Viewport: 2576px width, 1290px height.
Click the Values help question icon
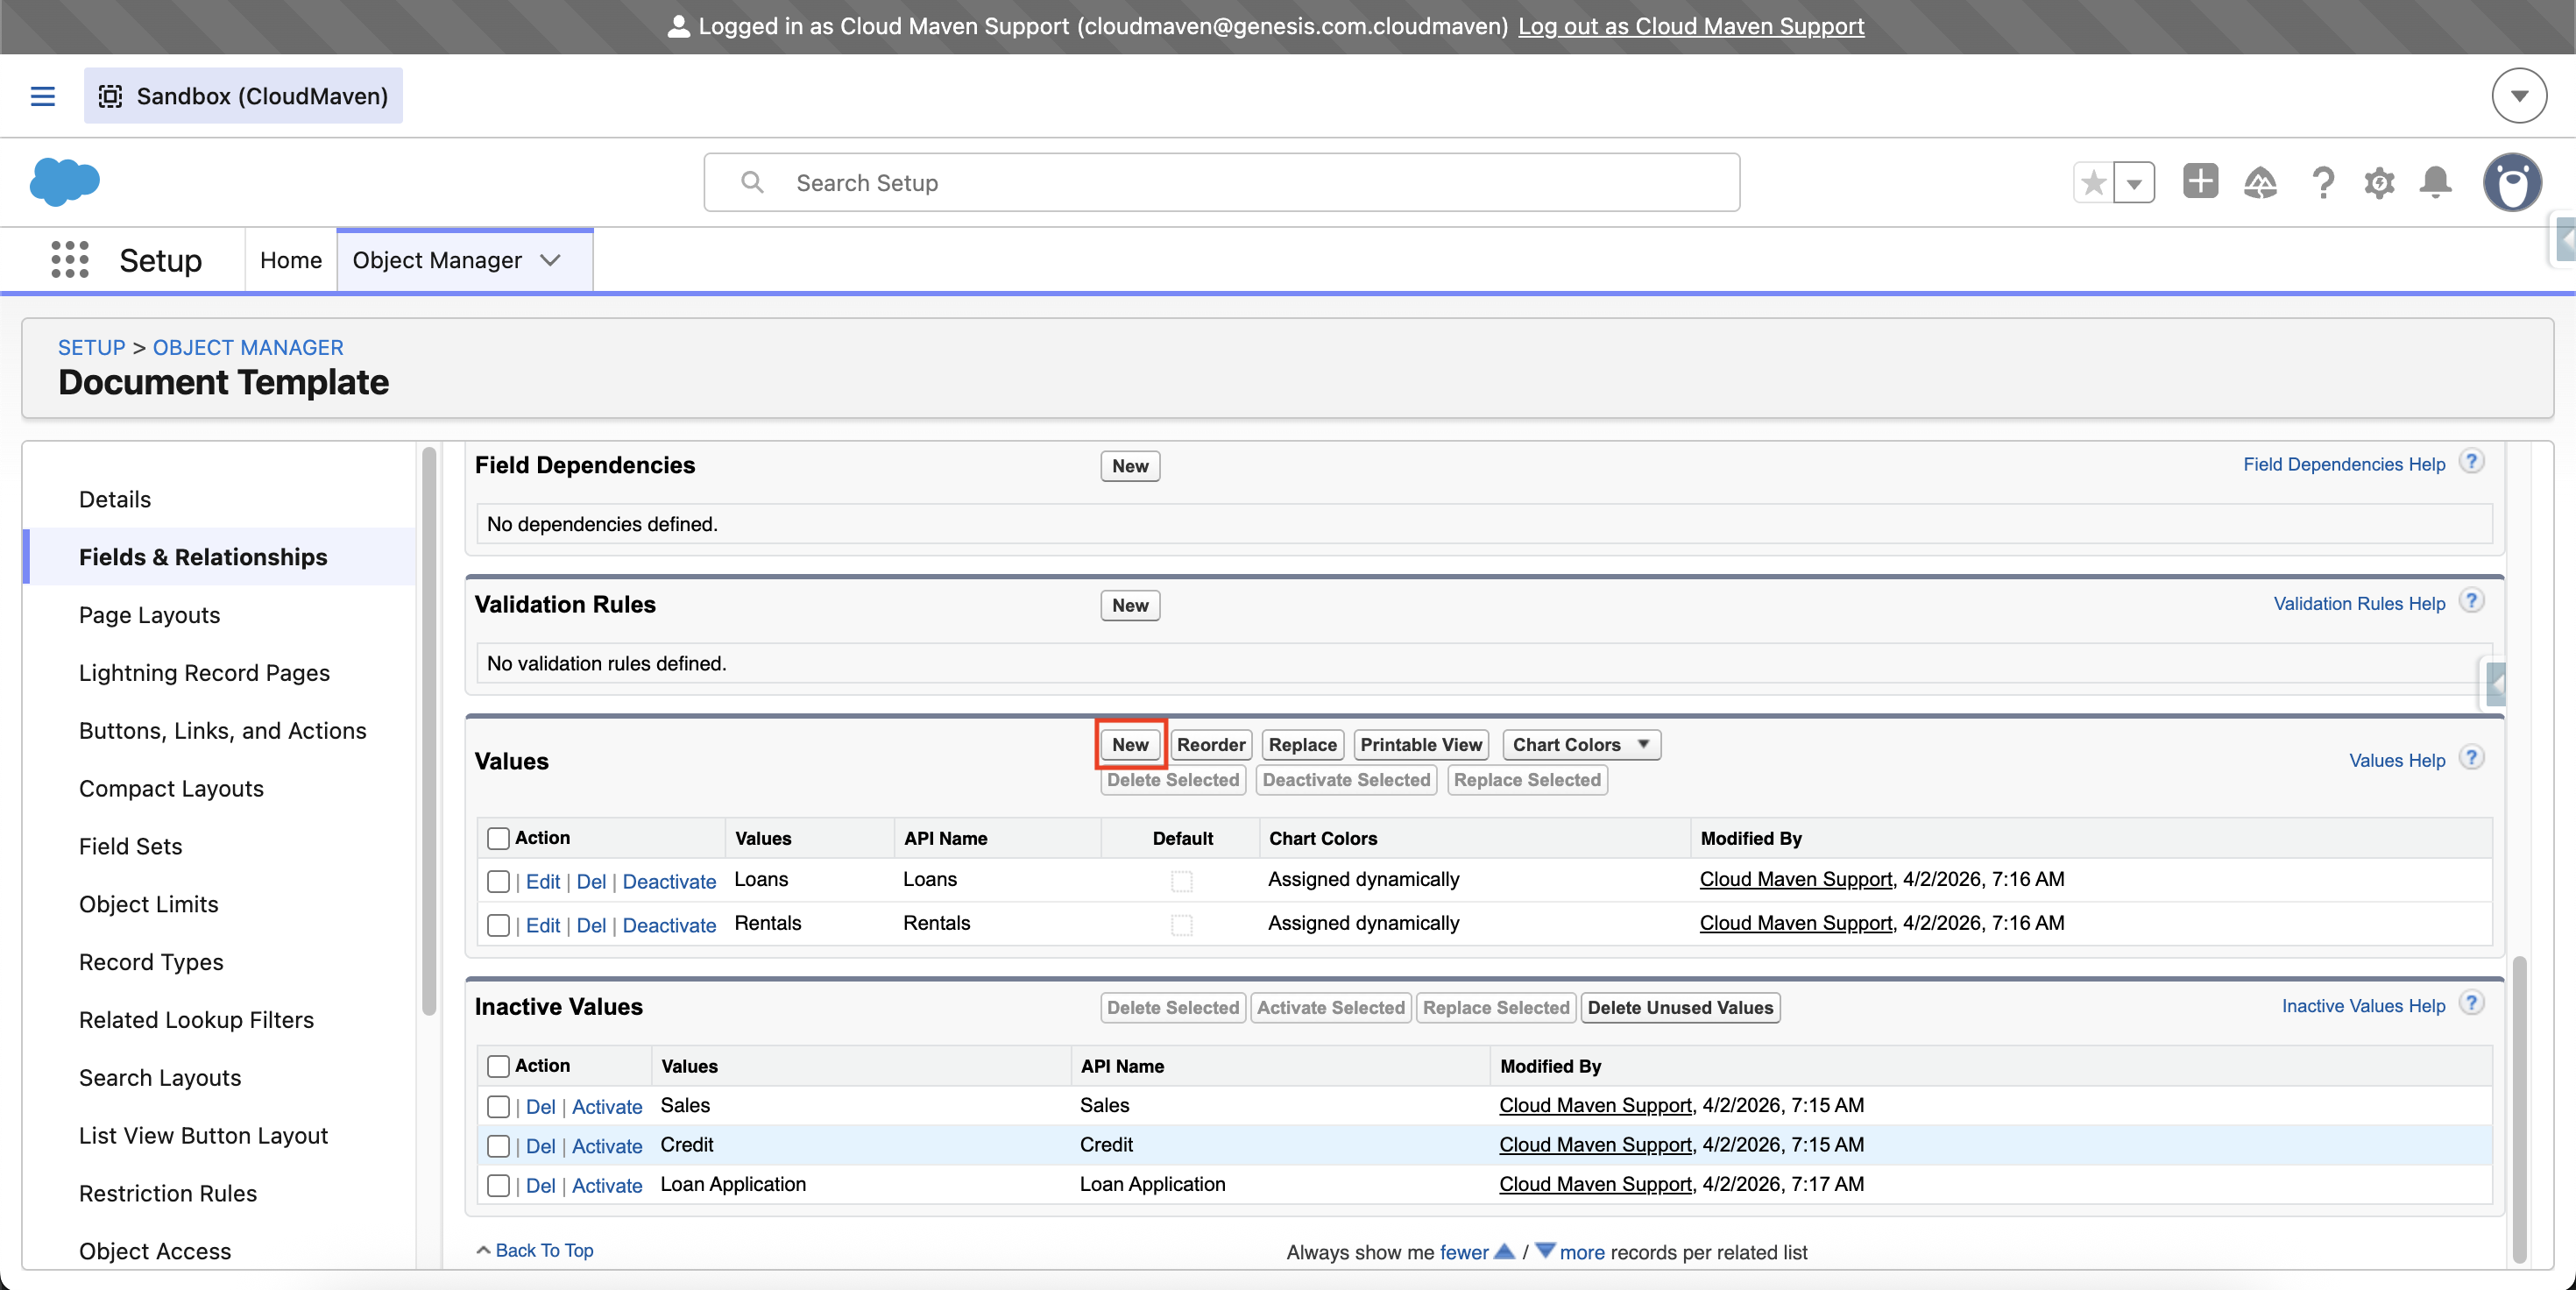(x=2471, y=758)
